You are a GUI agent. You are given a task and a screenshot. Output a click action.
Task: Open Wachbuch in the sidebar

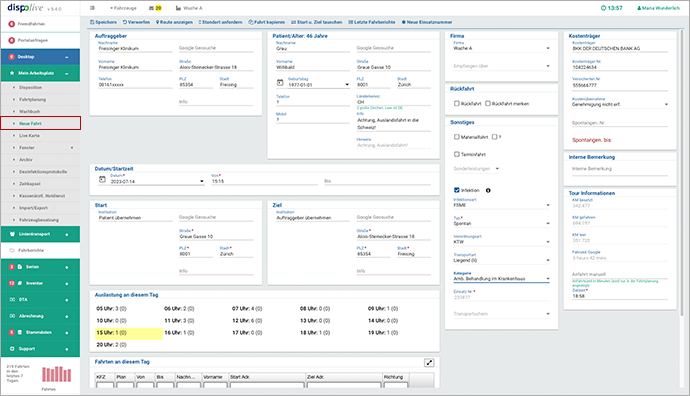(x=29, y=111)
